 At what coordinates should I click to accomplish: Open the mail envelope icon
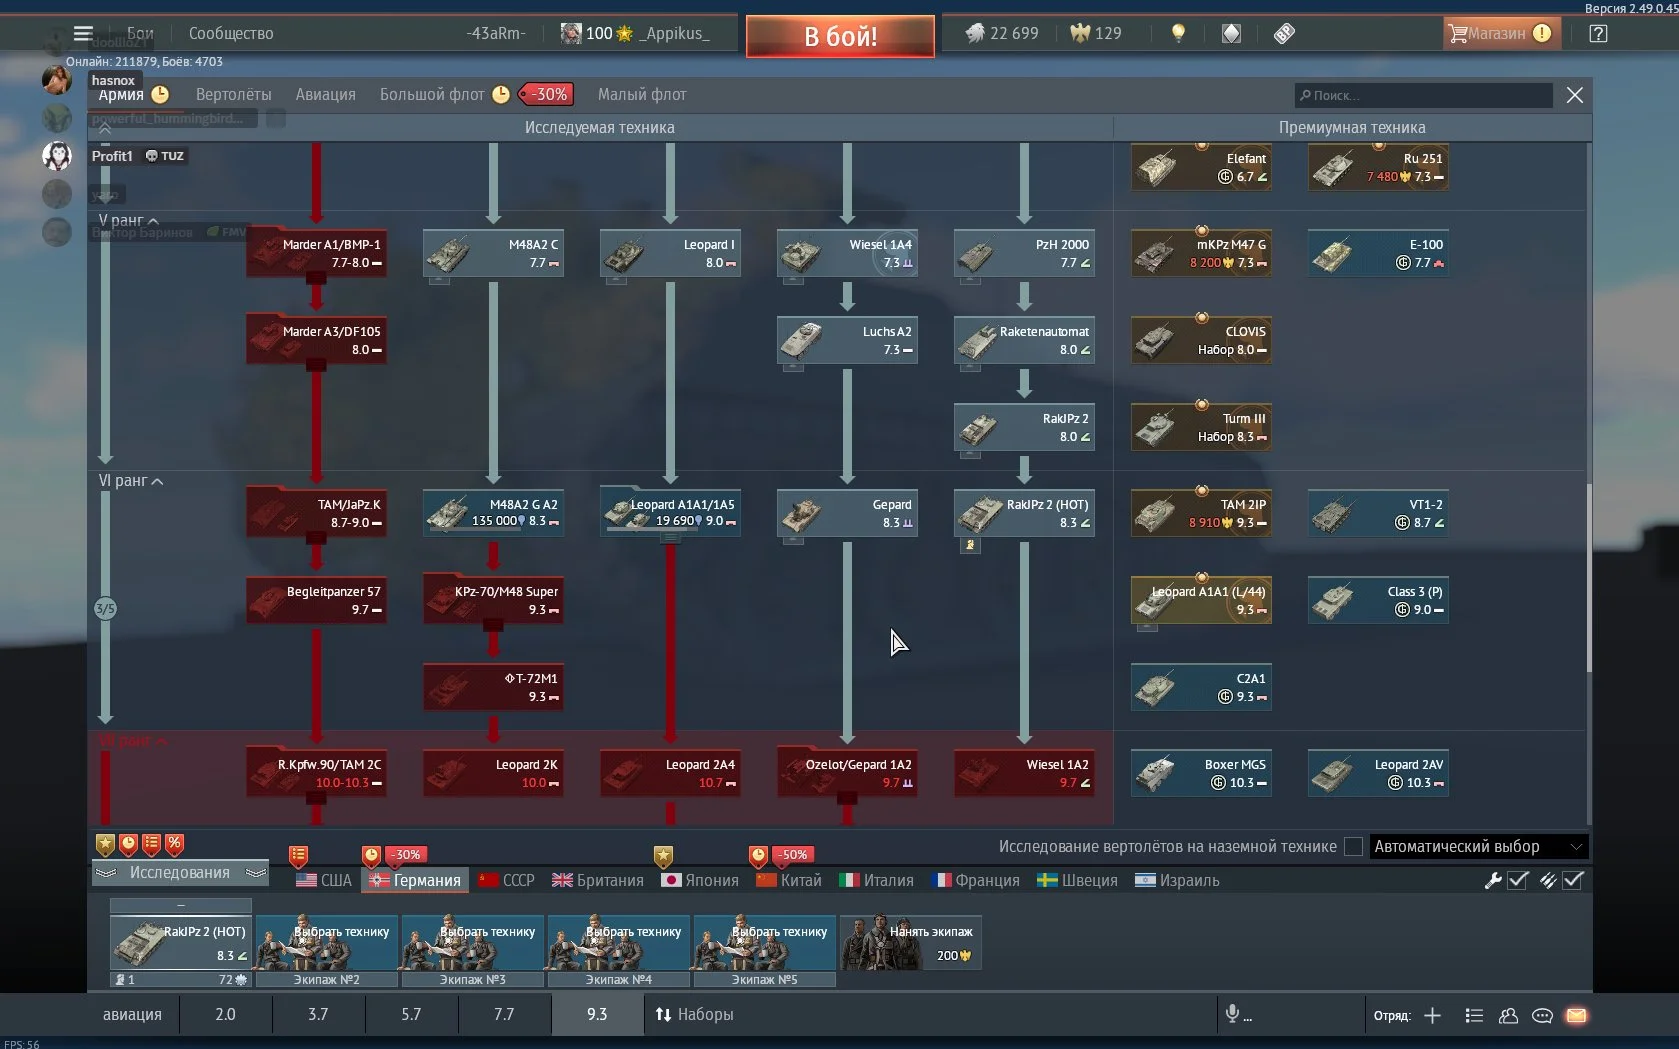(x=1576, y=1015)
